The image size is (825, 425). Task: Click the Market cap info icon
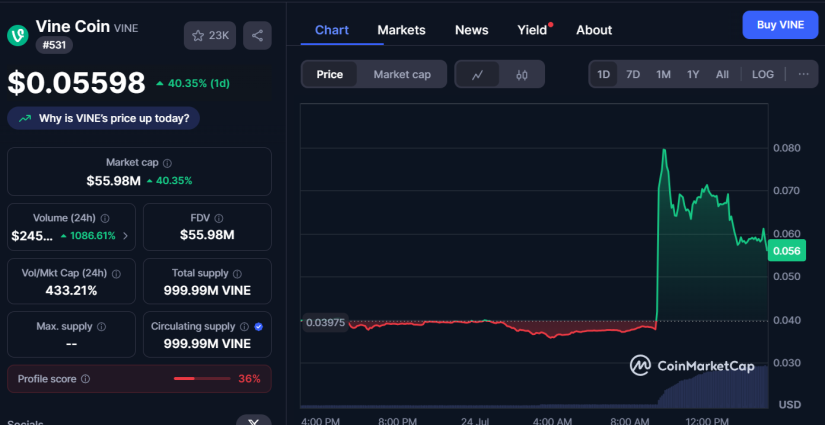click(167, 162)
